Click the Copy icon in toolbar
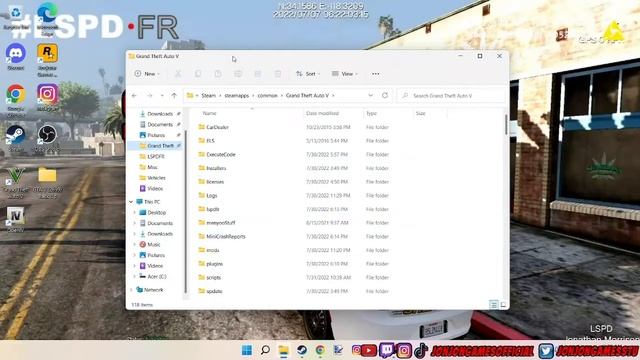The width and height of the screenshot is (640, 360). [x=198, y=74]
